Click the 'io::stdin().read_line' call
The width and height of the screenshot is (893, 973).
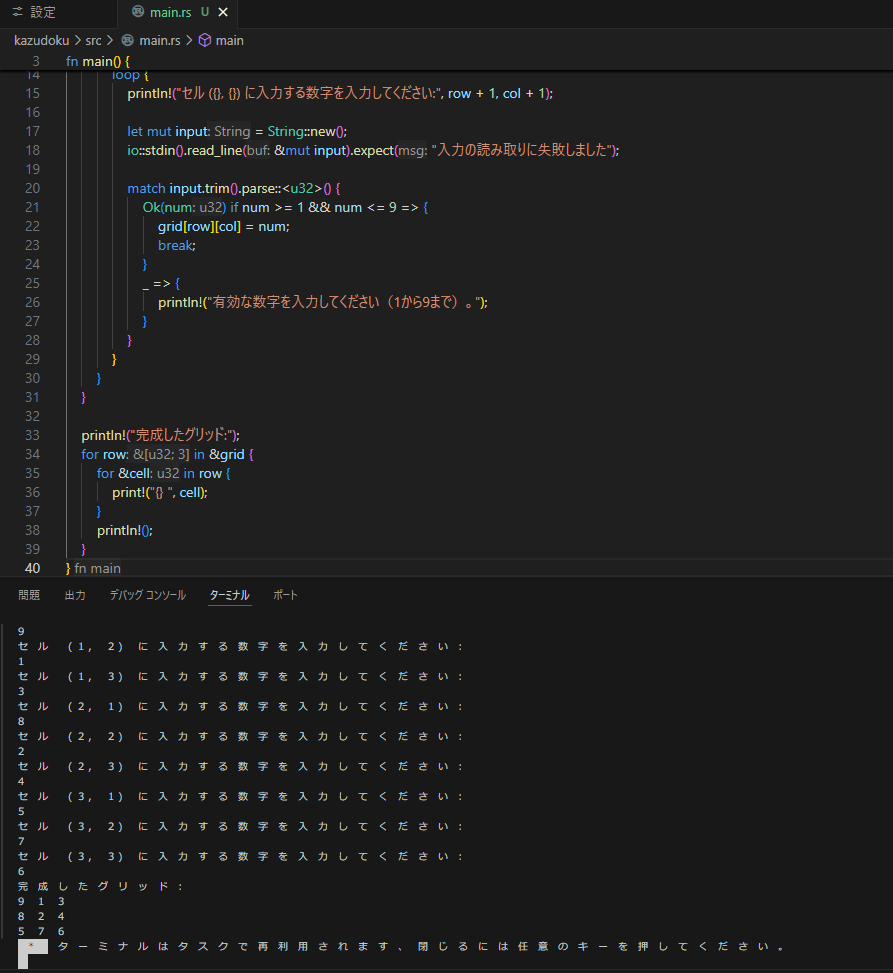[x=185, y=150]
